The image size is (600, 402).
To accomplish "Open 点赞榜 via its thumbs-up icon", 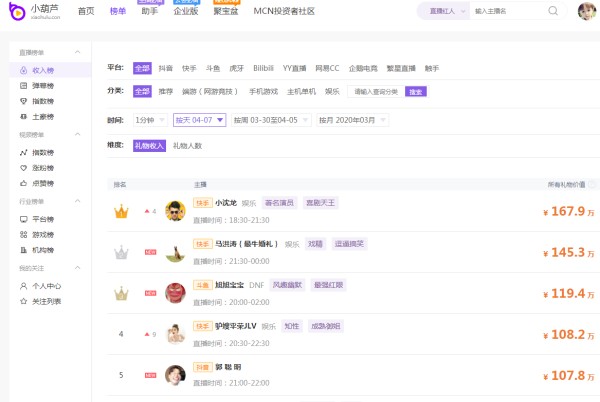I will click(23, 184).
